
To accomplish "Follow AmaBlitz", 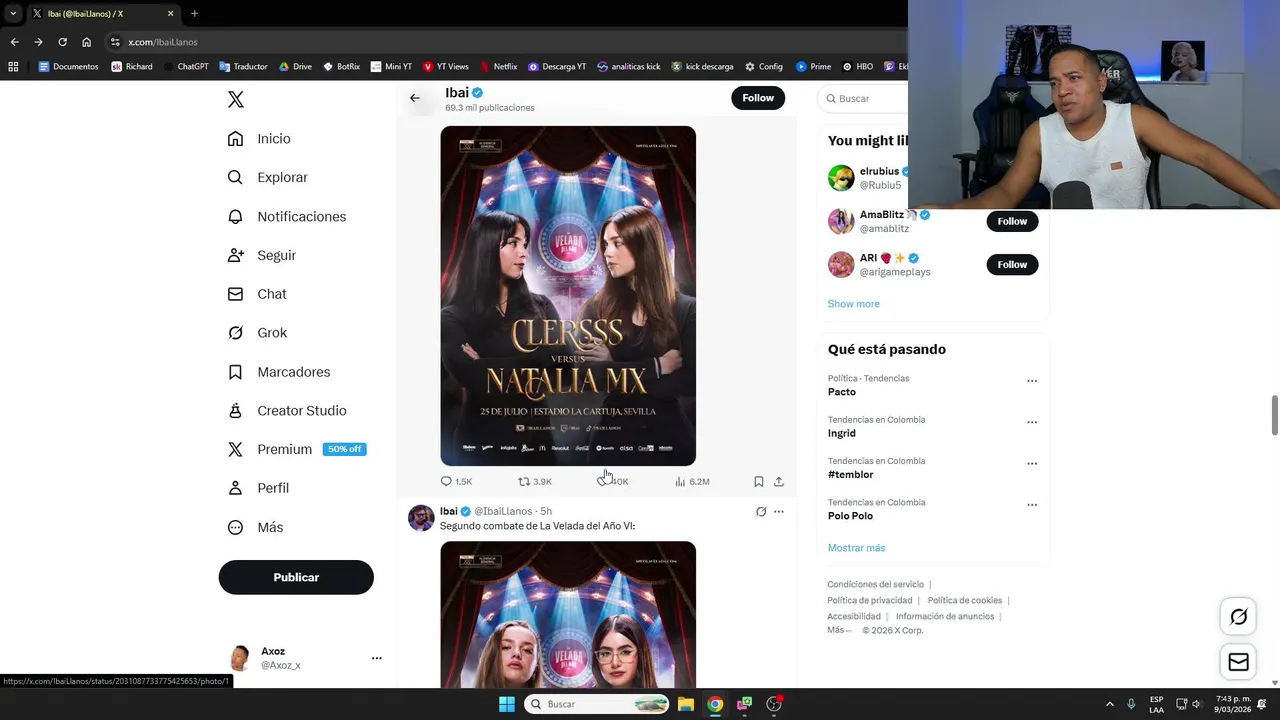I will (x=1012, y=221).
